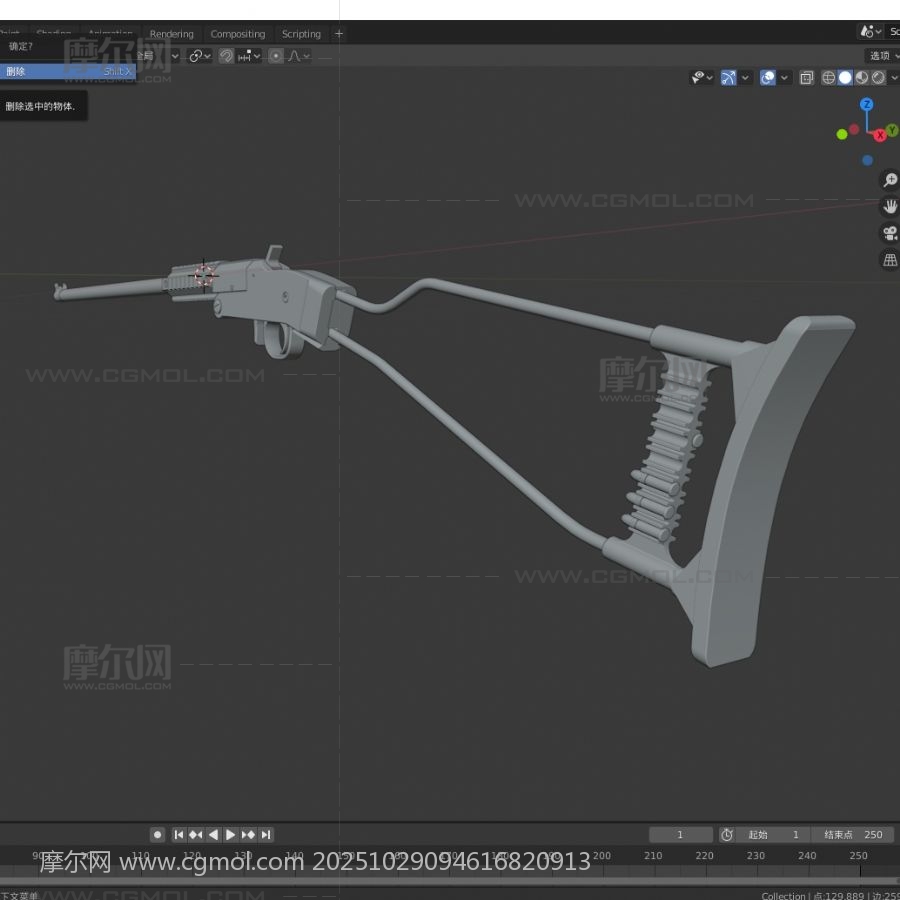Toggle the camera view icon
The width and height of the screenshot is (900, 900).
tap(889, 234)
